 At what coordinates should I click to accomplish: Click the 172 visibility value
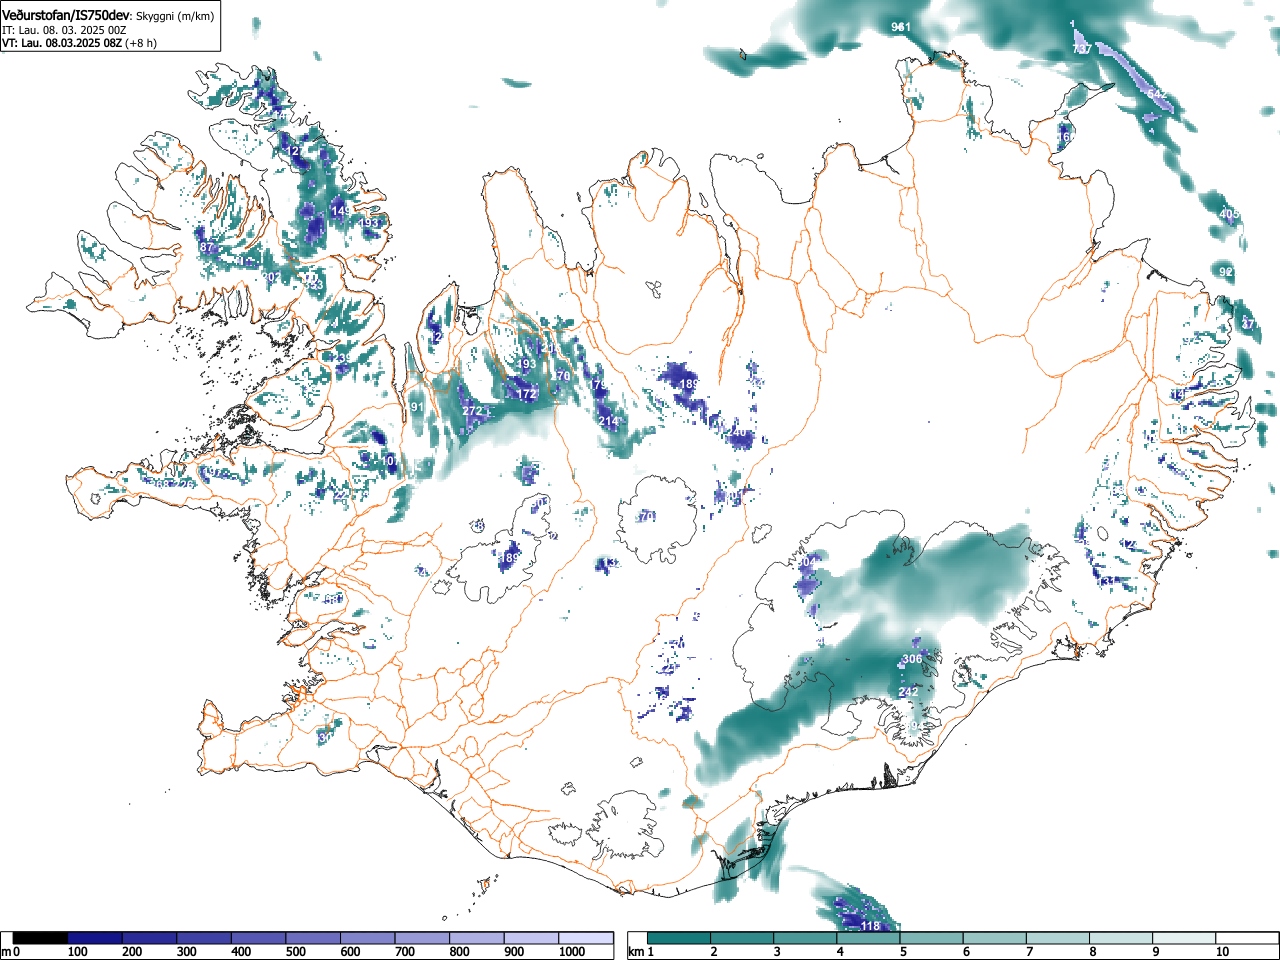527,395
